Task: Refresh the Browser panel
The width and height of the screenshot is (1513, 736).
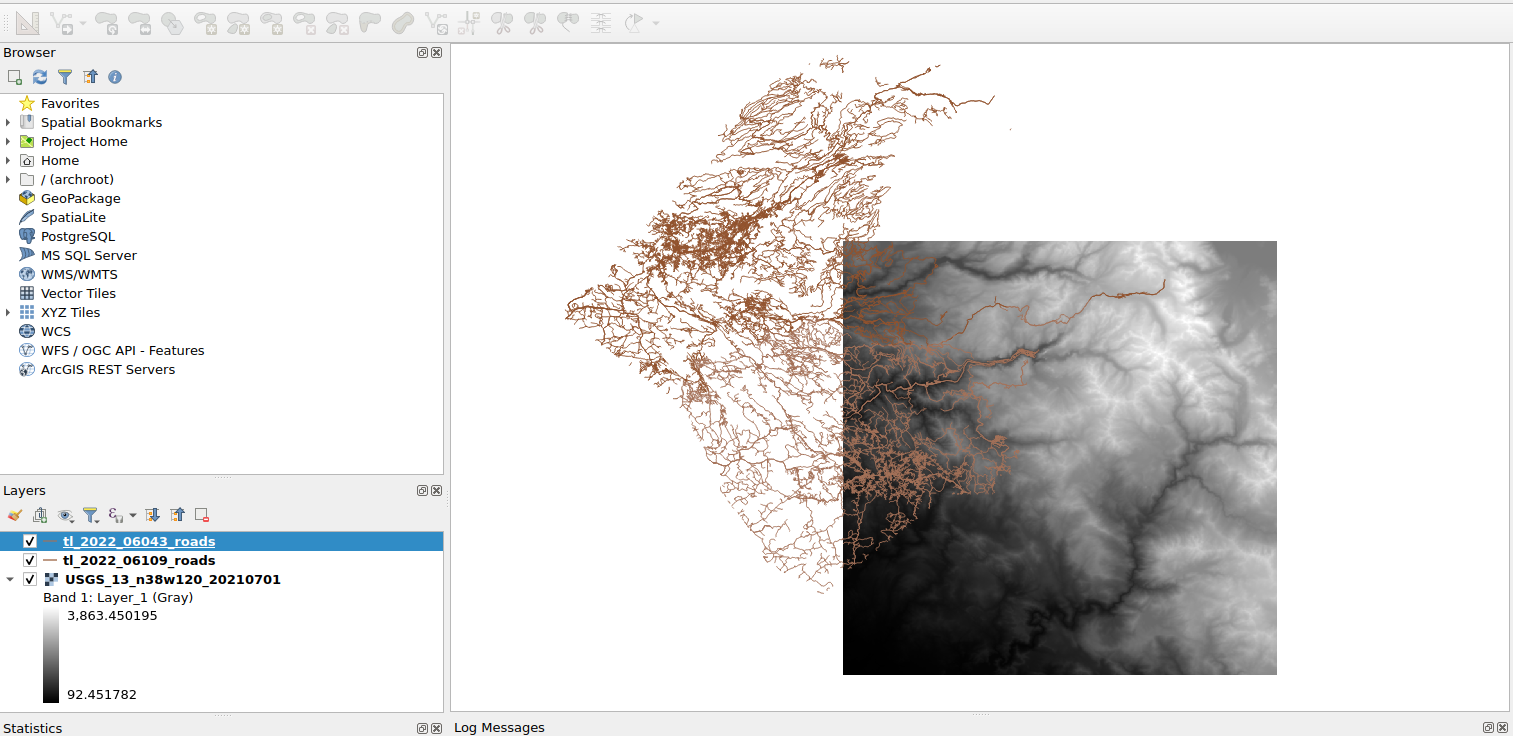Action: click(x=40, y=76)
